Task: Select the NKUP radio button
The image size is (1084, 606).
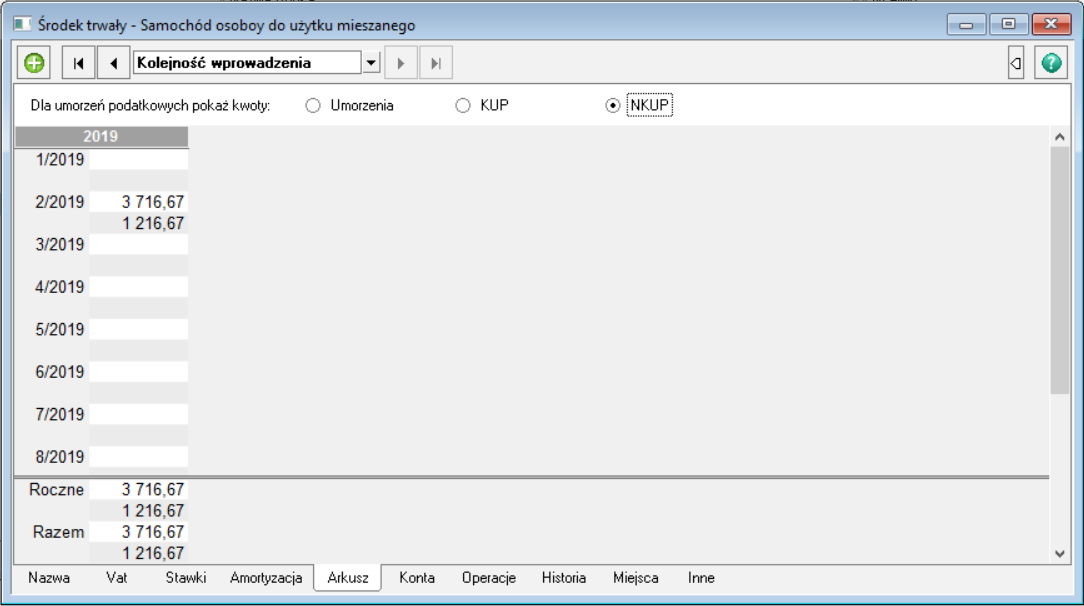Action: tap(613, 105)
